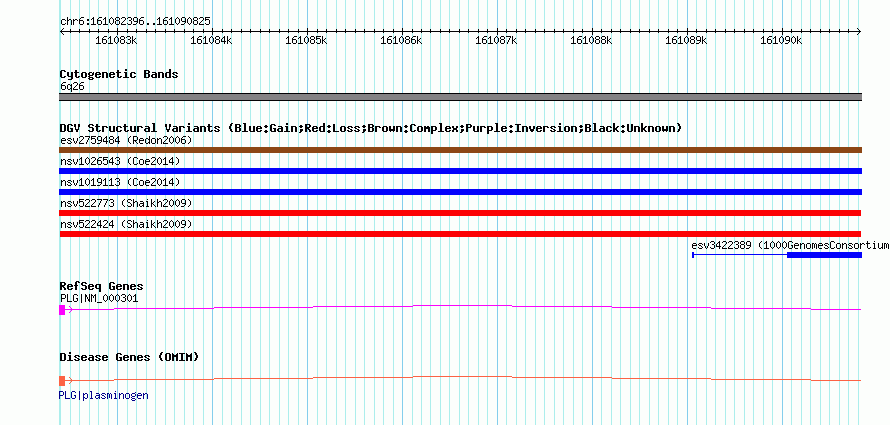Click the 161083k ruler tick
The width and height of the screenshot is (890, 425).
point(116,40)
